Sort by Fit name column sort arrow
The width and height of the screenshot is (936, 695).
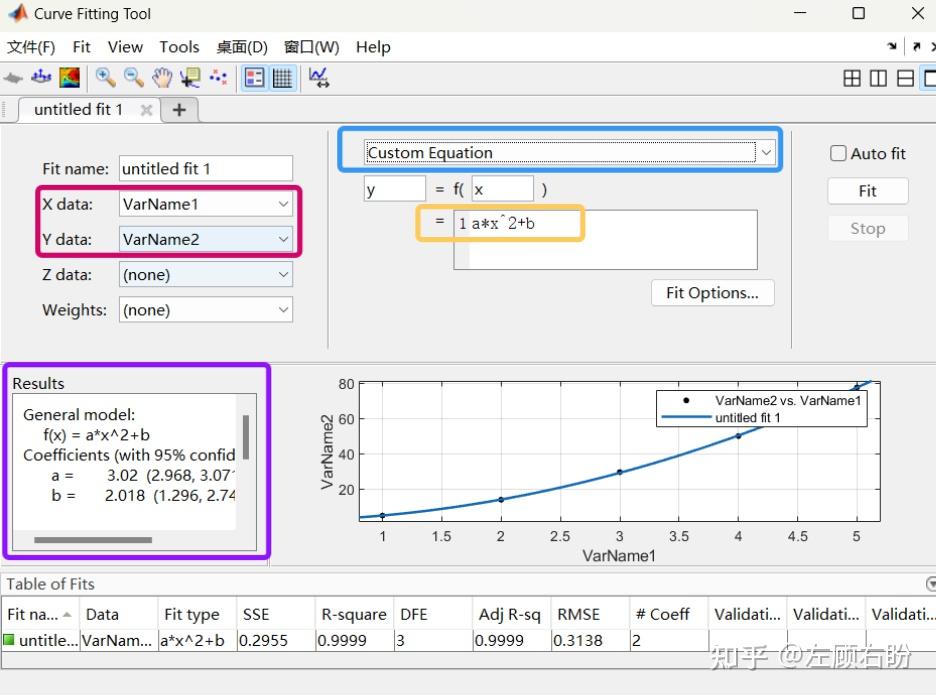[x=67, y=614]
